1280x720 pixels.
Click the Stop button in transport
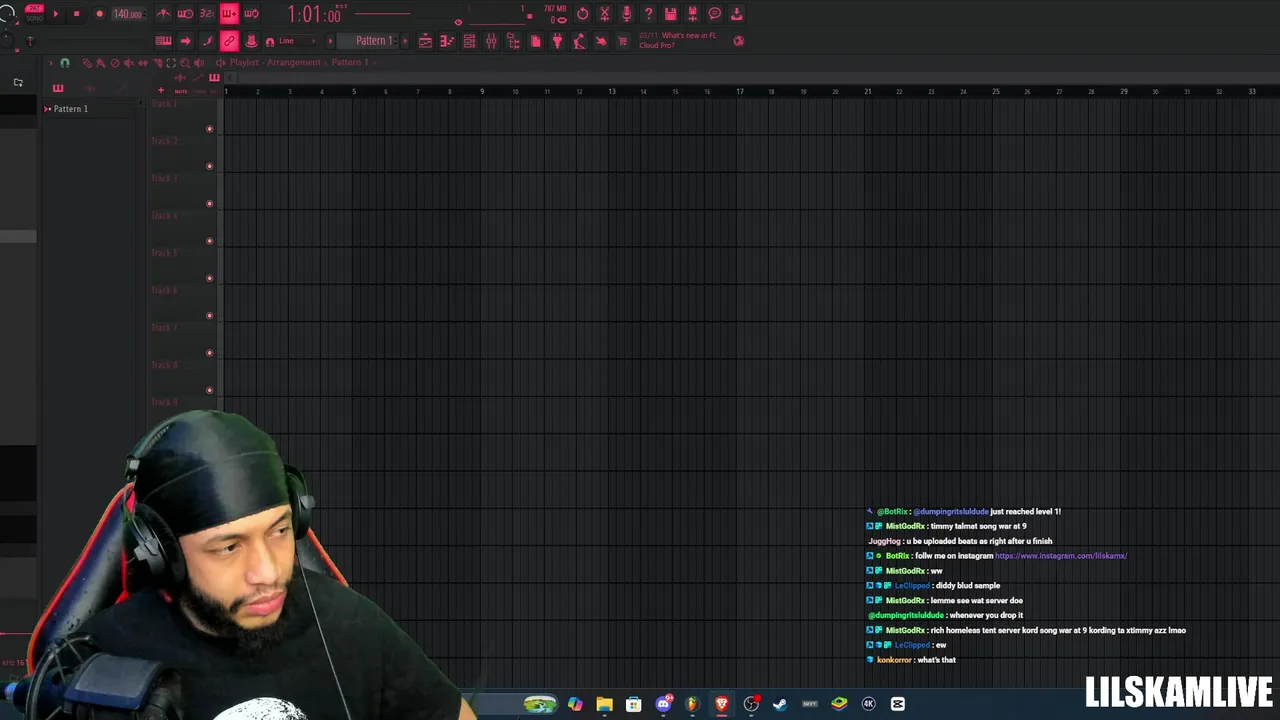point(77,14)
